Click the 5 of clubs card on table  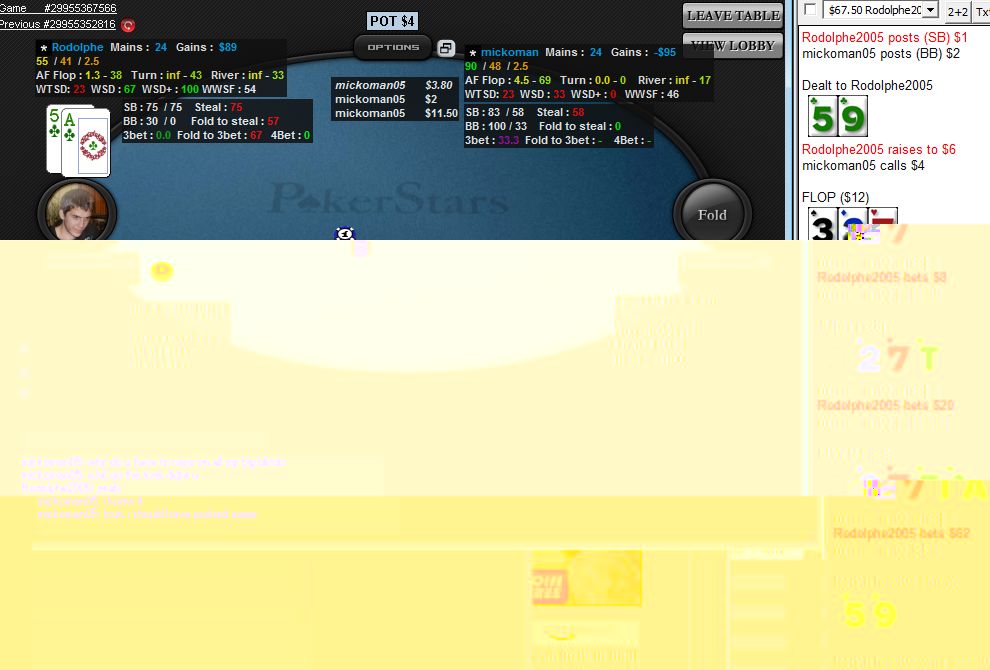tap(54, 138)
